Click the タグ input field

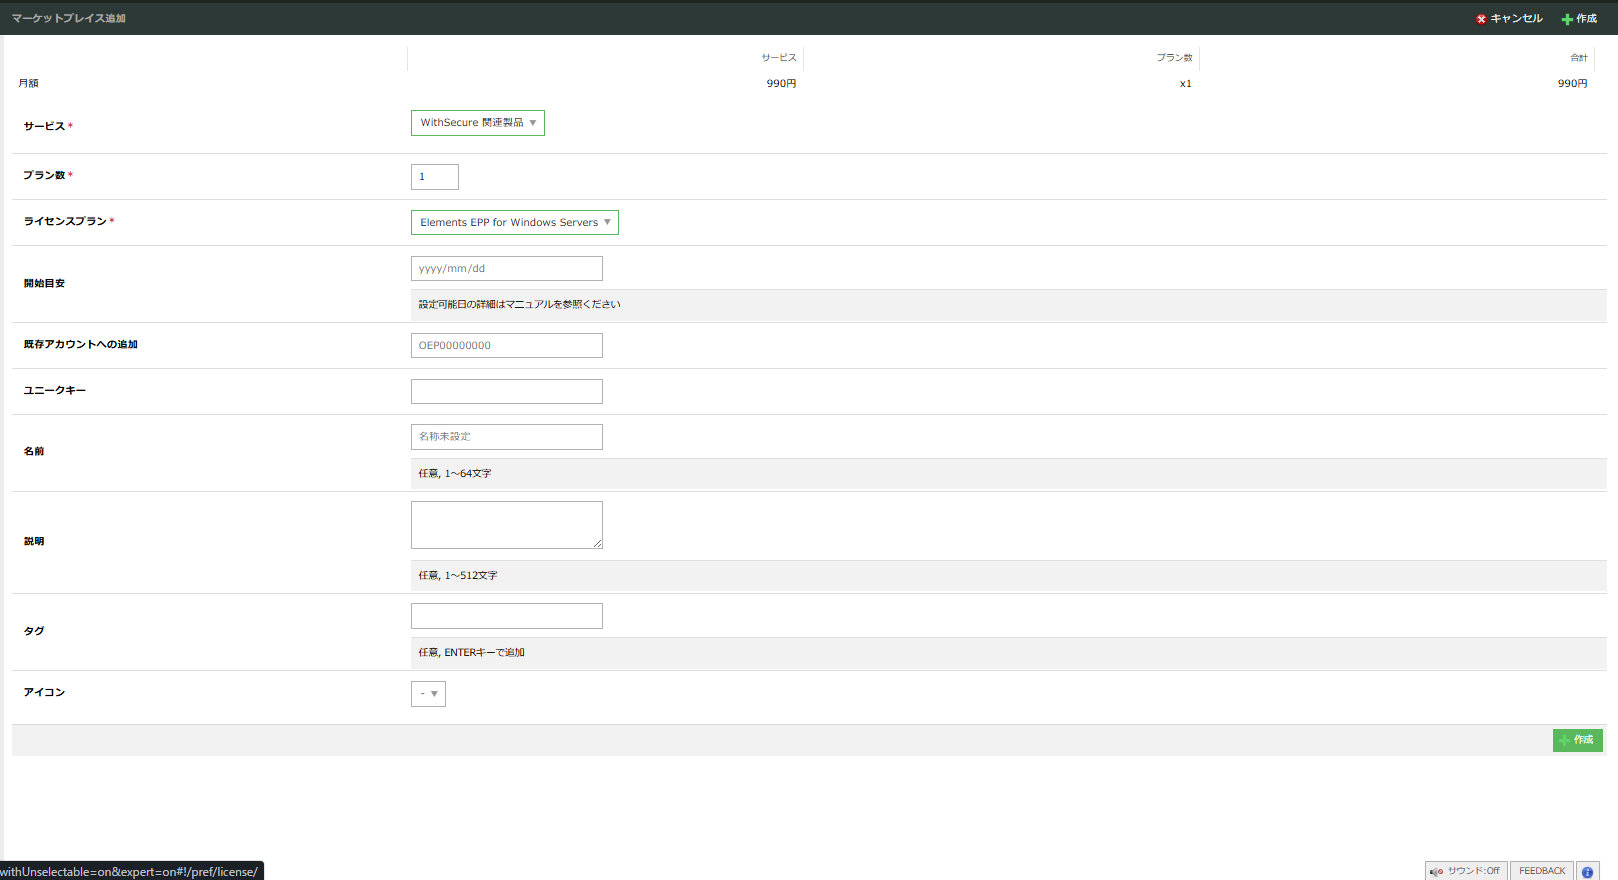(x=507, y=616)
